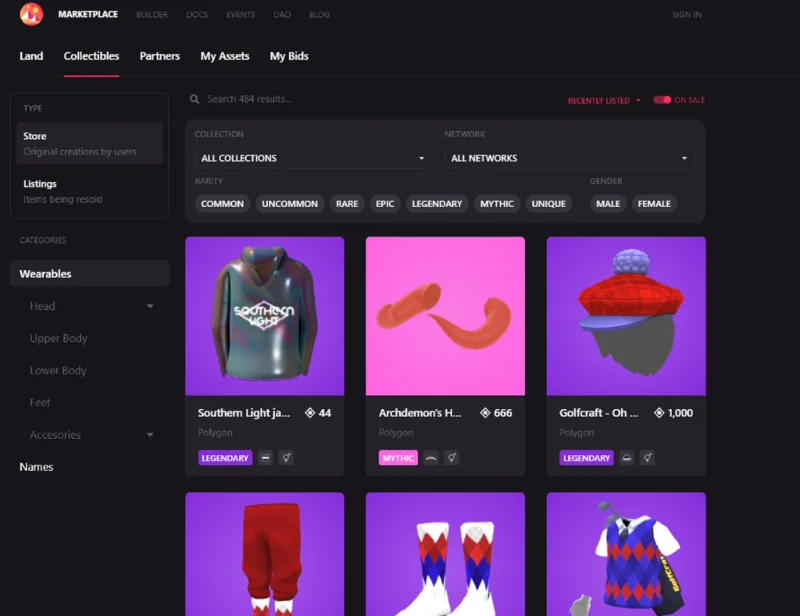Screen dimensions: 800x616
Task: Click the gender icon on Archdemon's card
Action: point(452,458)
